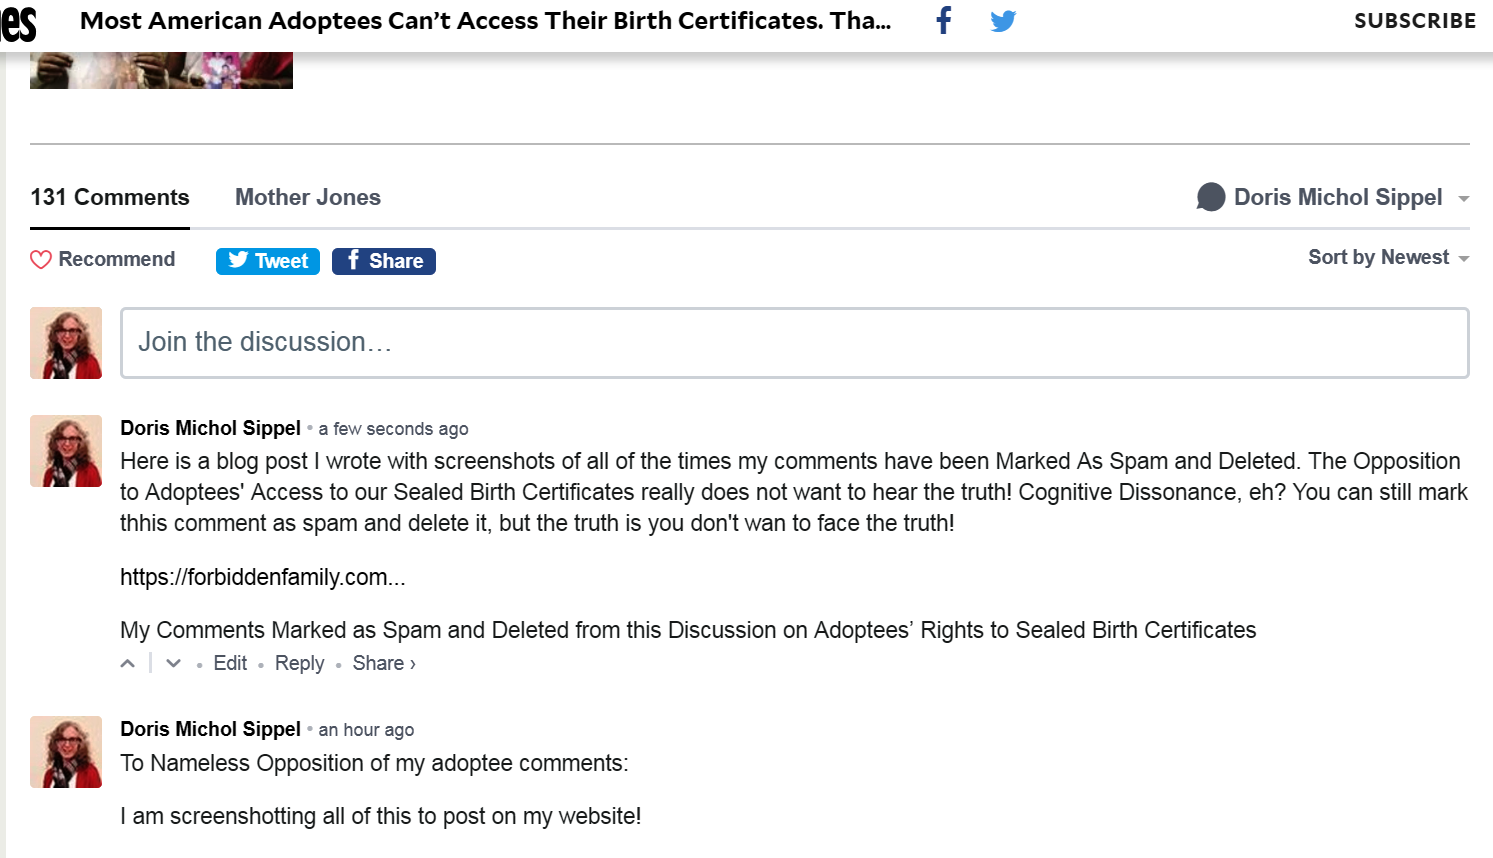Downvote the newest Doris Michol Sippel comment
Viewport: 1493px width, 858px height.
pos(172,662)
